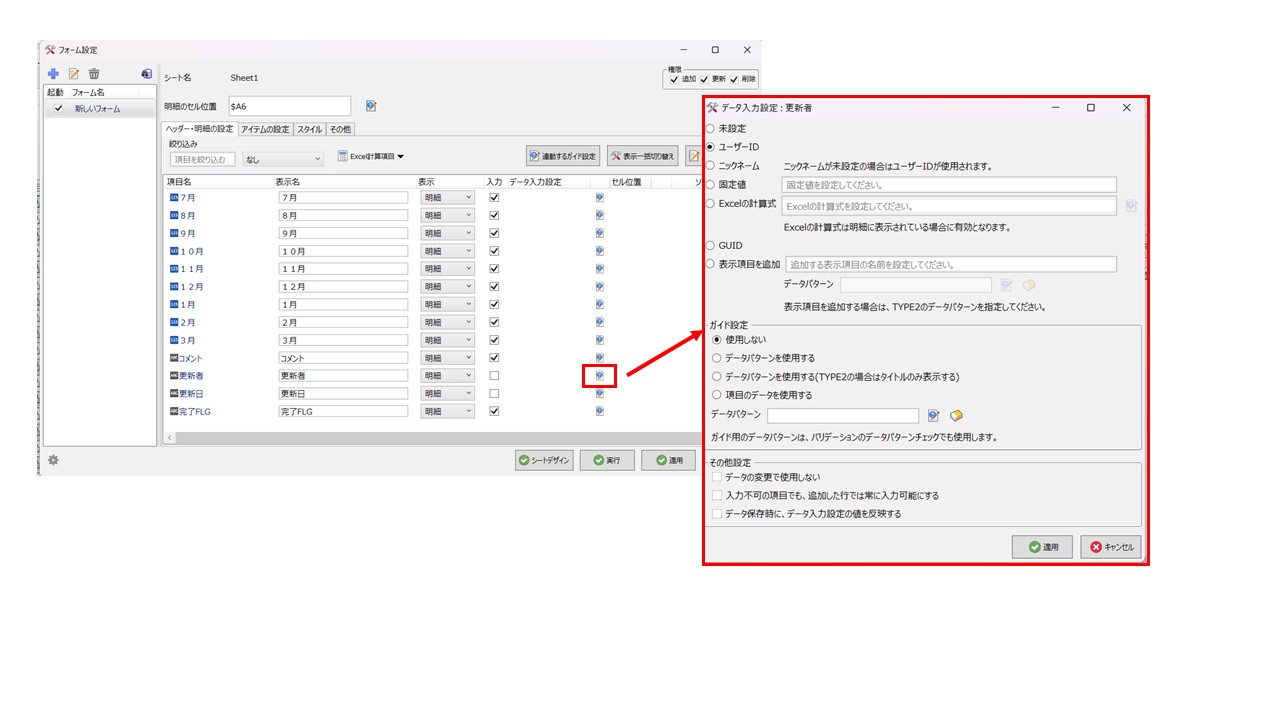Click the 固定値 input field

(948, 185)
